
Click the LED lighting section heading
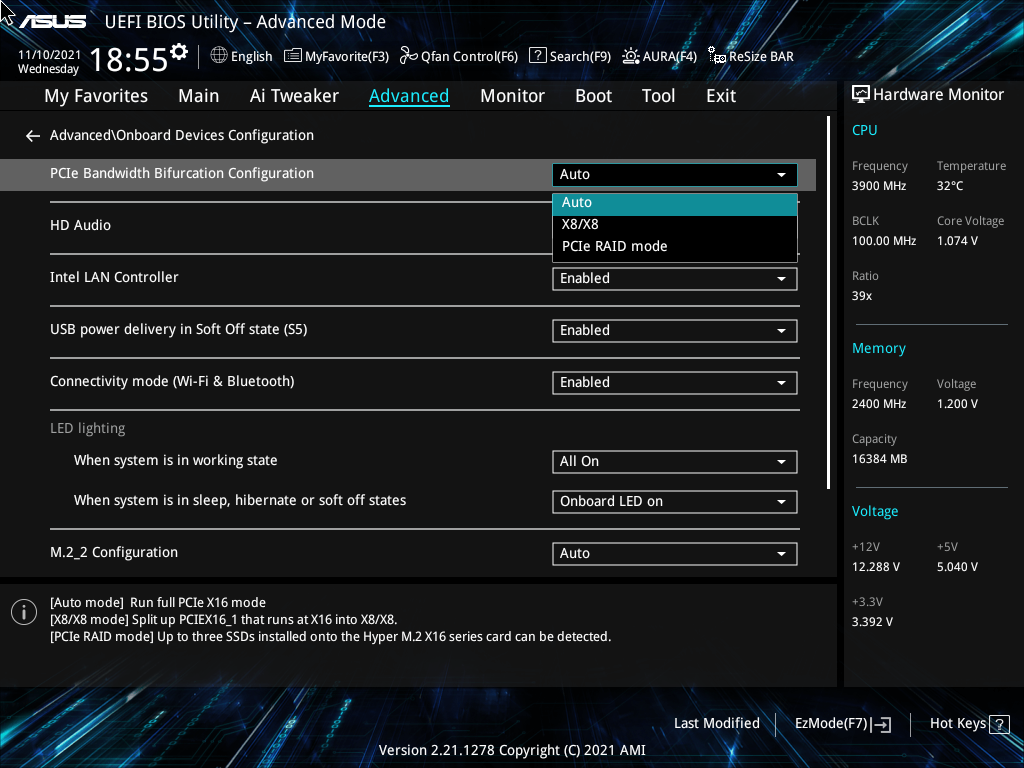(88, 428)
